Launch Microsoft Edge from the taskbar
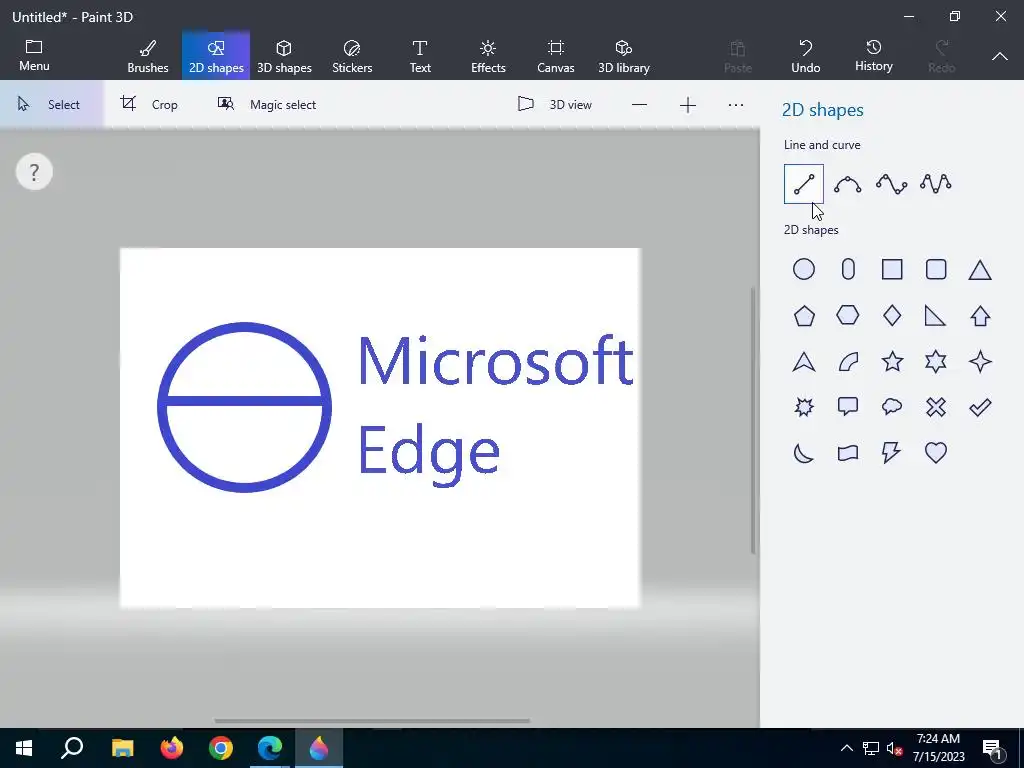 click(270, 748)
